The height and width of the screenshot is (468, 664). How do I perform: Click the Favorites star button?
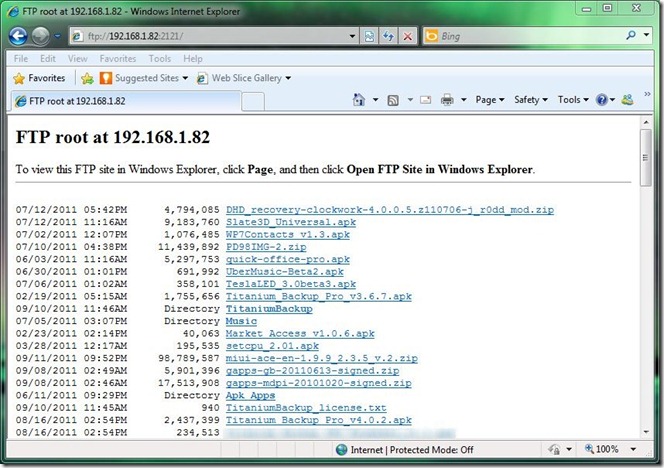[39, 78]
